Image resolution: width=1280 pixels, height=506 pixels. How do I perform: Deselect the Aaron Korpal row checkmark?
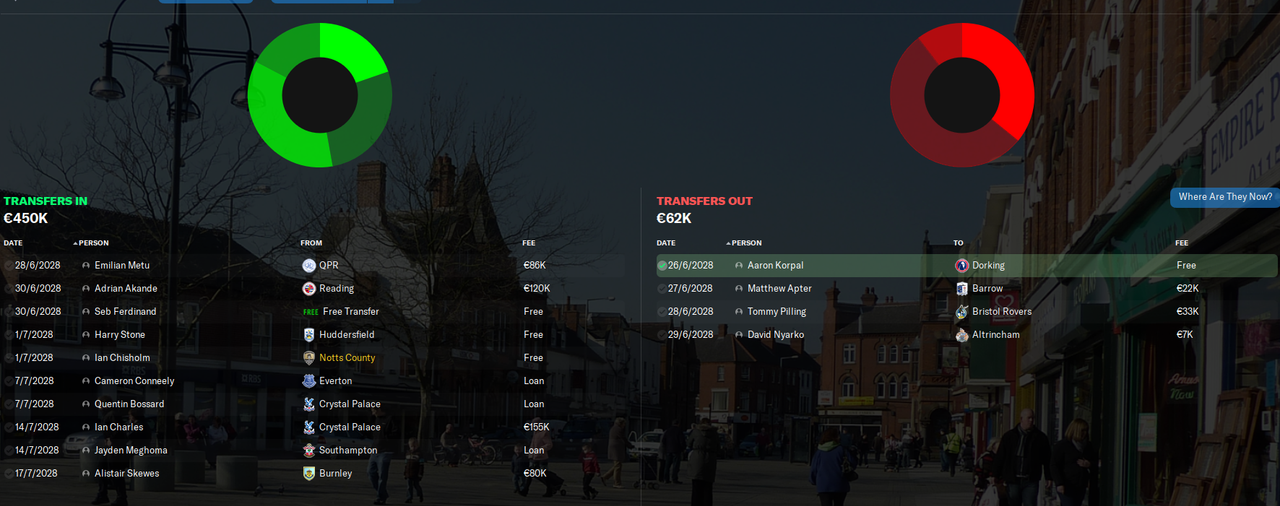662,266
